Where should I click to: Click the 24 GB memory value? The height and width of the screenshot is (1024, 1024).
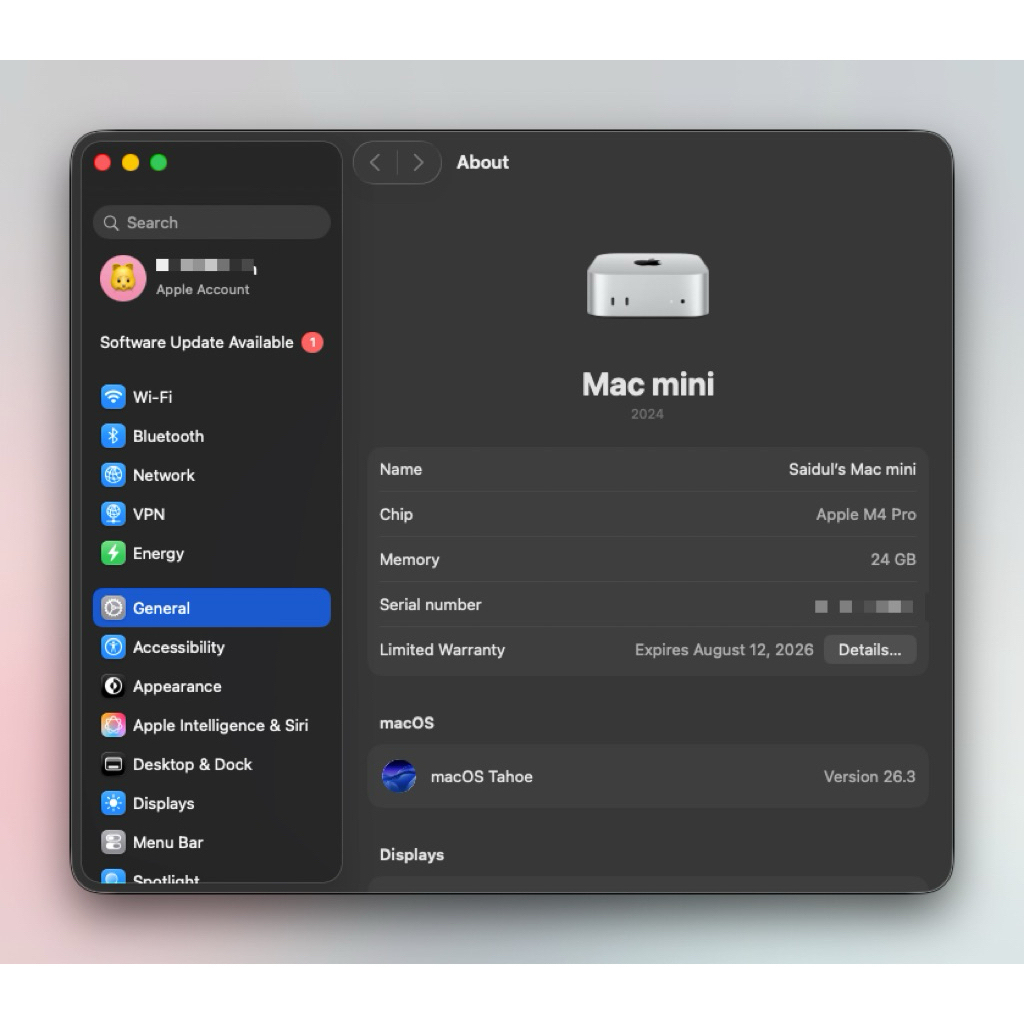893,560
